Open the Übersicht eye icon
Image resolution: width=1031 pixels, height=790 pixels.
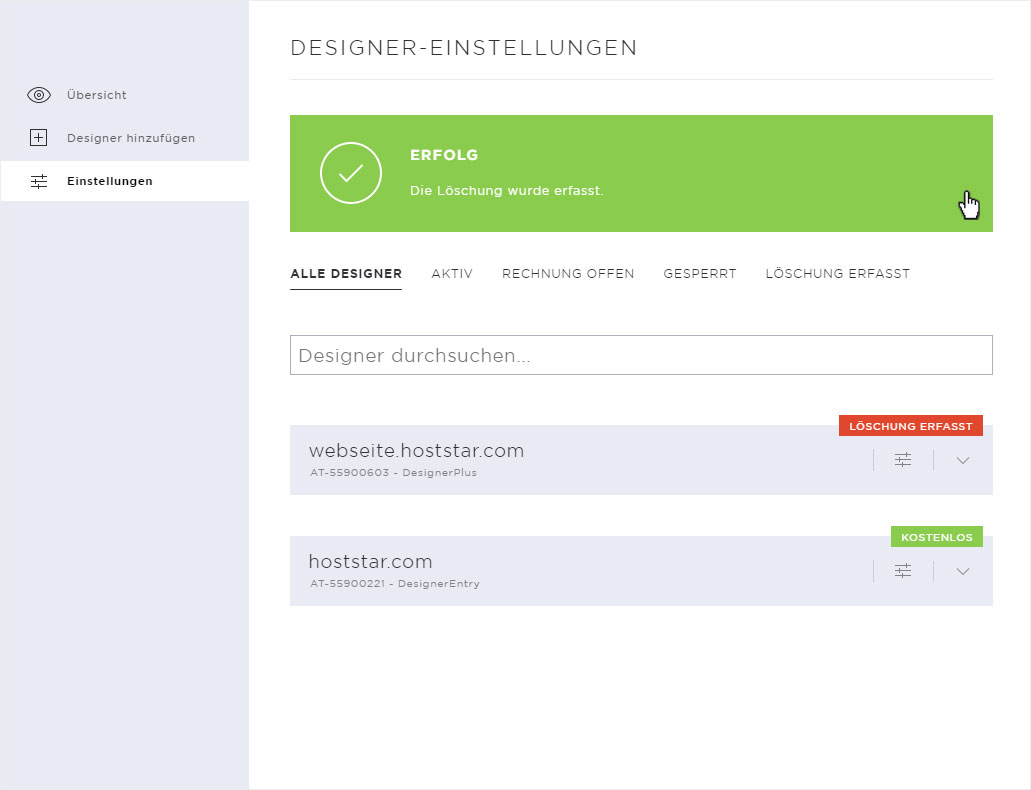[39, 95]
